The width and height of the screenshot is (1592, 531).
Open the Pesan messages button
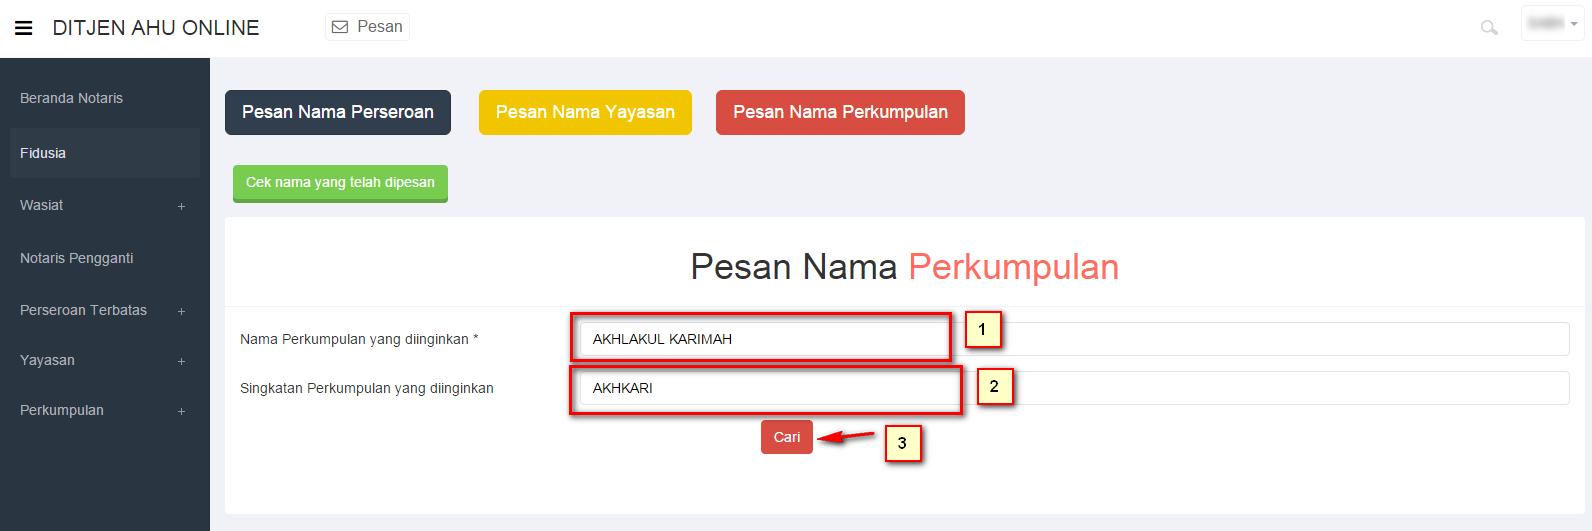[367, 27]
